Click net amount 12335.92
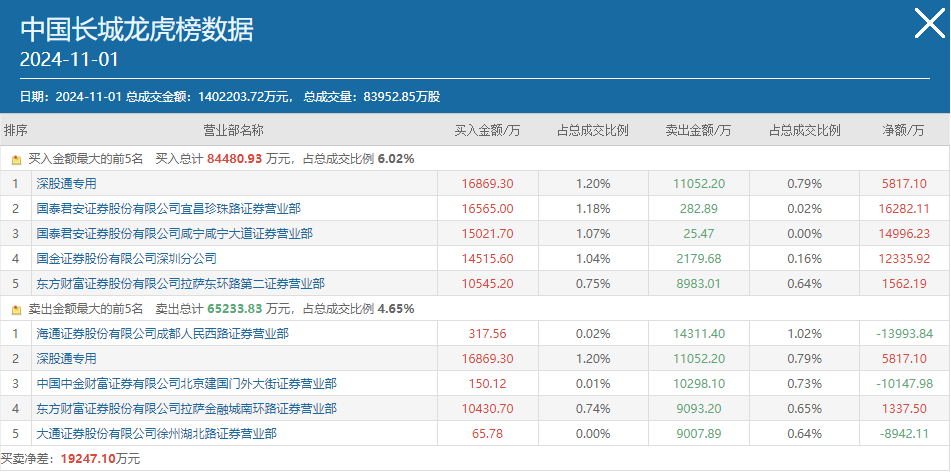951x476 pixels. 904,259
